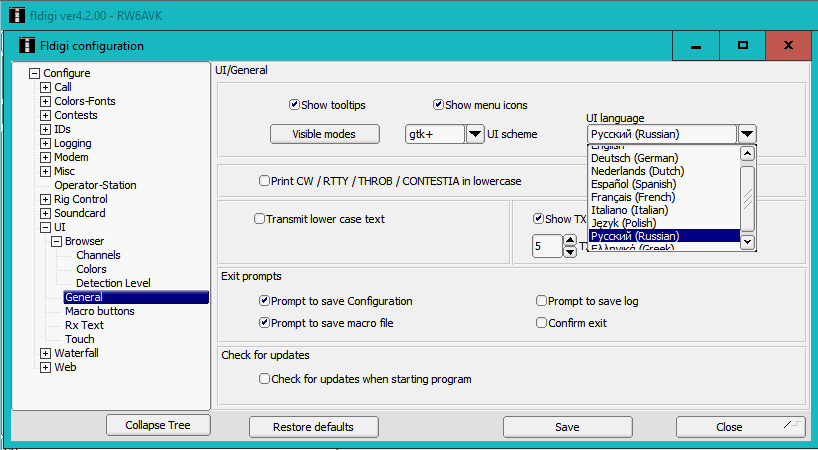Open the UI scheme dropdown arrow
This screenshot has width=818, height=450.
474,134
